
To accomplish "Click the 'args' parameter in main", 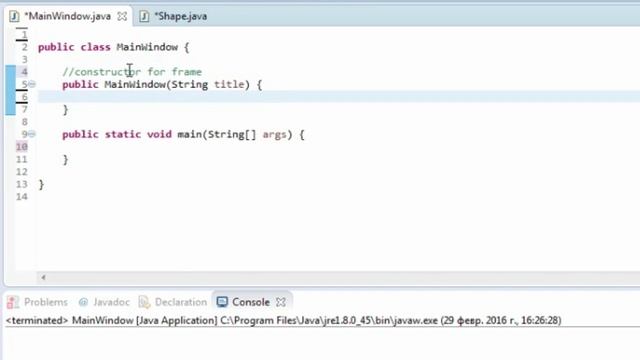I will 274,134.
